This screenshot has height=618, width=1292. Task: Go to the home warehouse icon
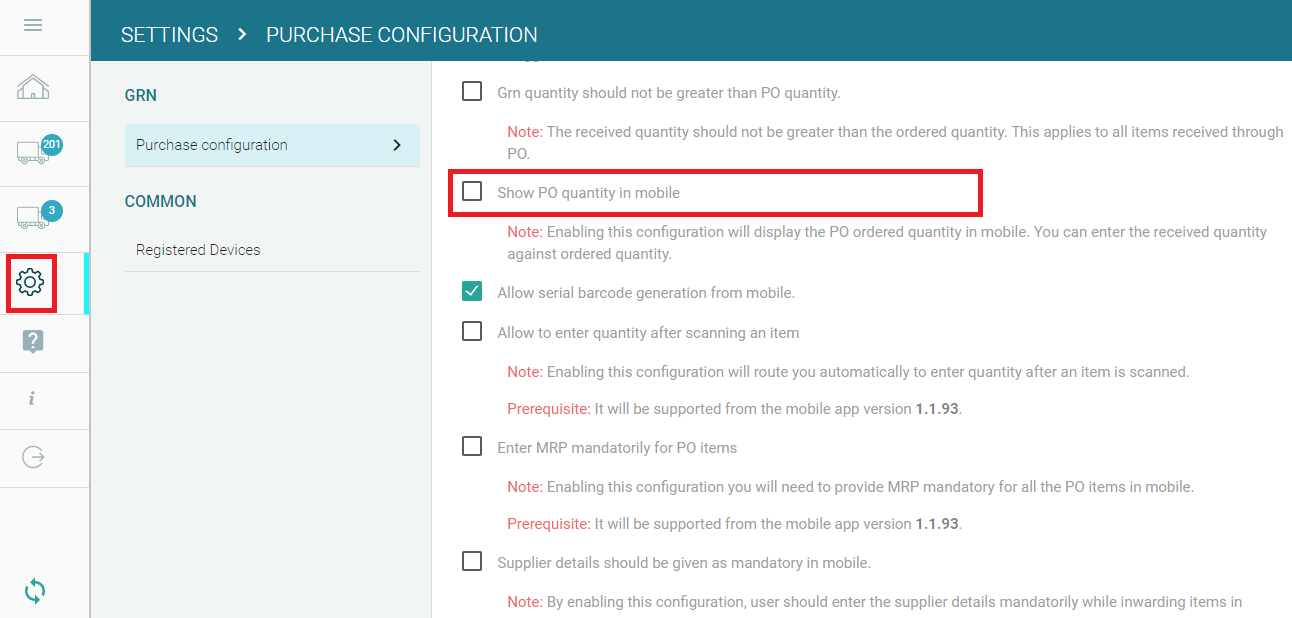[x=33, y=88]
